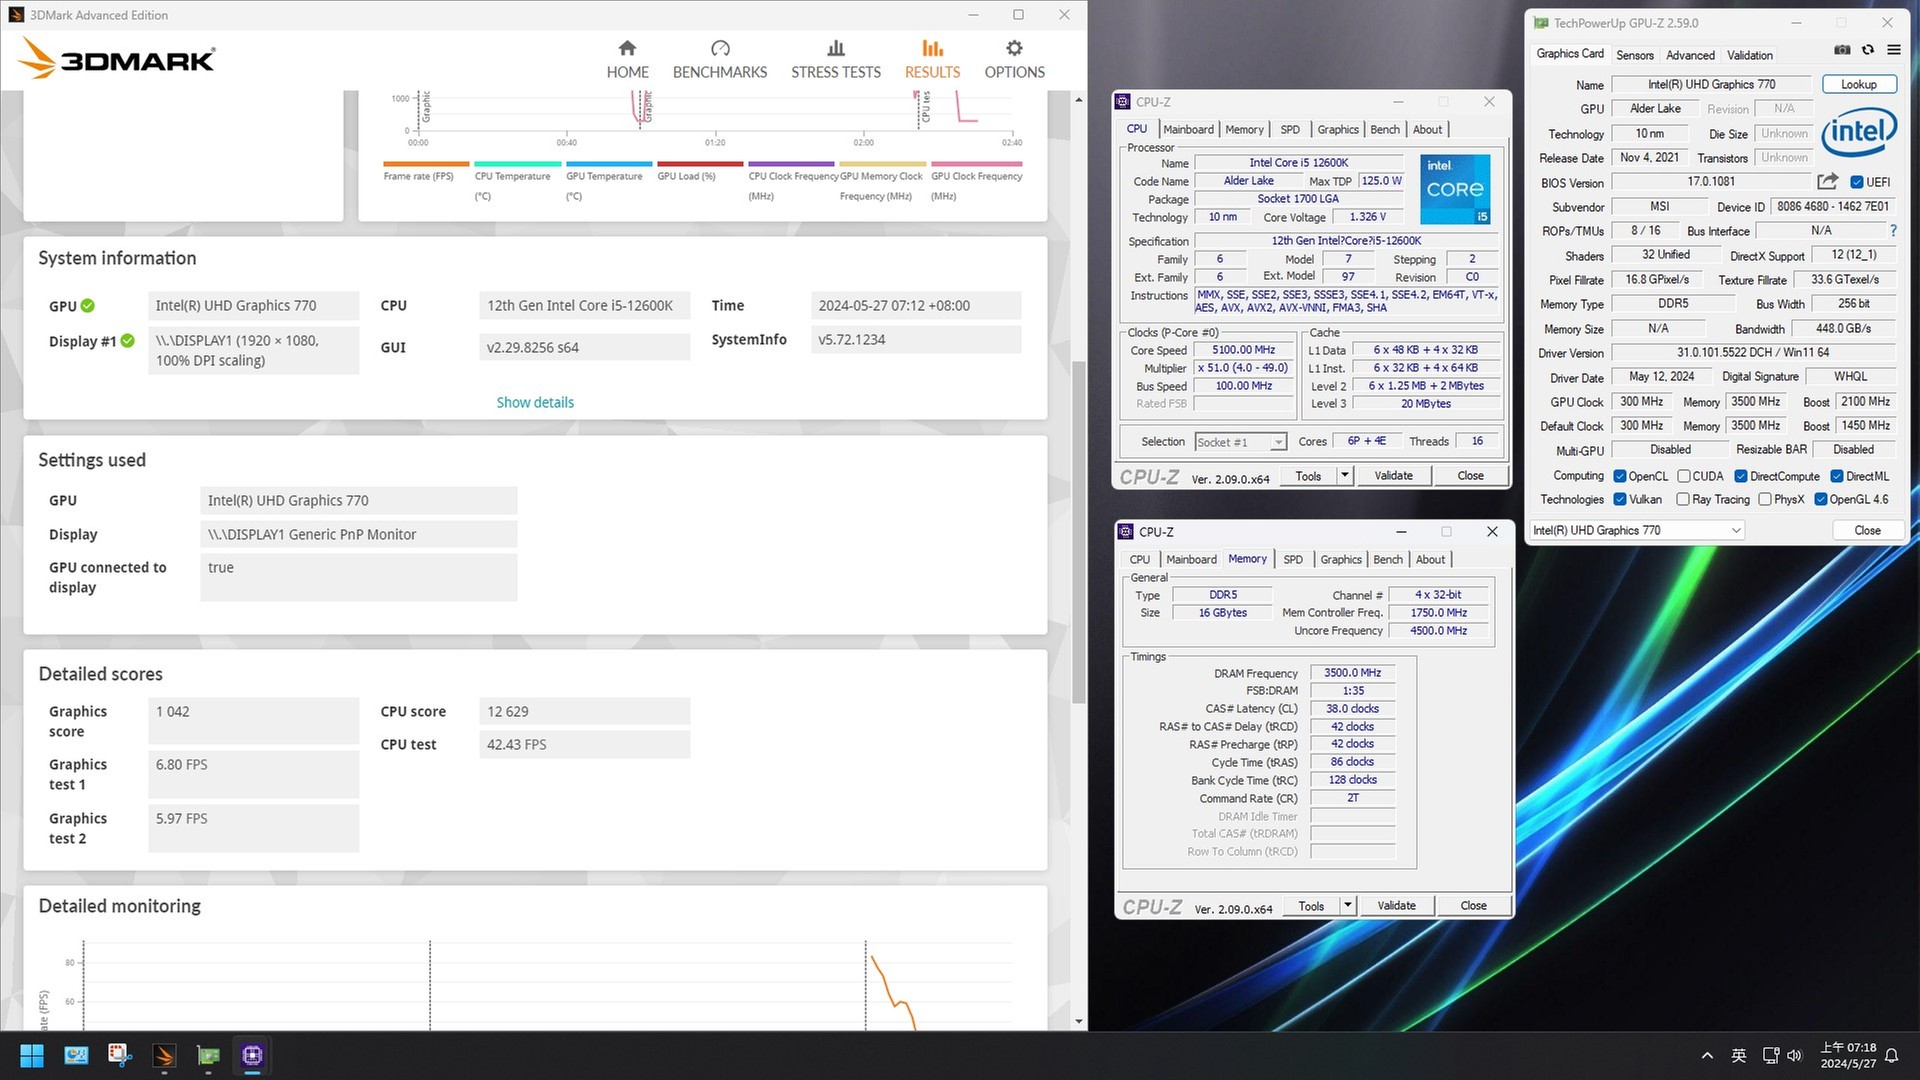Image resolution: width=1920 pixels, height=1080 pixels.
Task: Open Bench tab in upper CPU-Z window
Action: tap(1385, 129)
